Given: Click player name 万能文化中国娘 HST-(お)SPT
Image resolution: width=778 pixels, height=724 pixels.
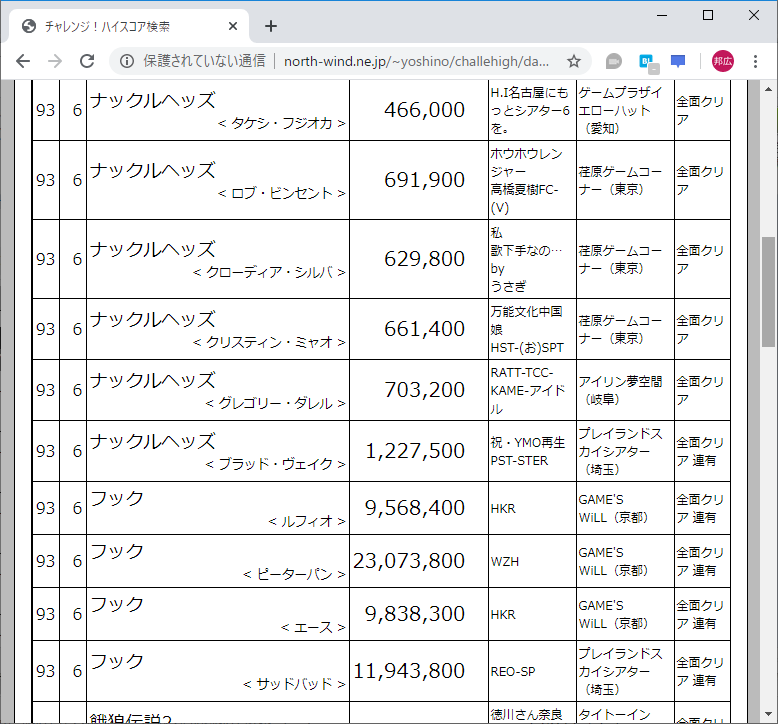Looking at the screenshot, I should pyautogui.click(x=527, y=329).
